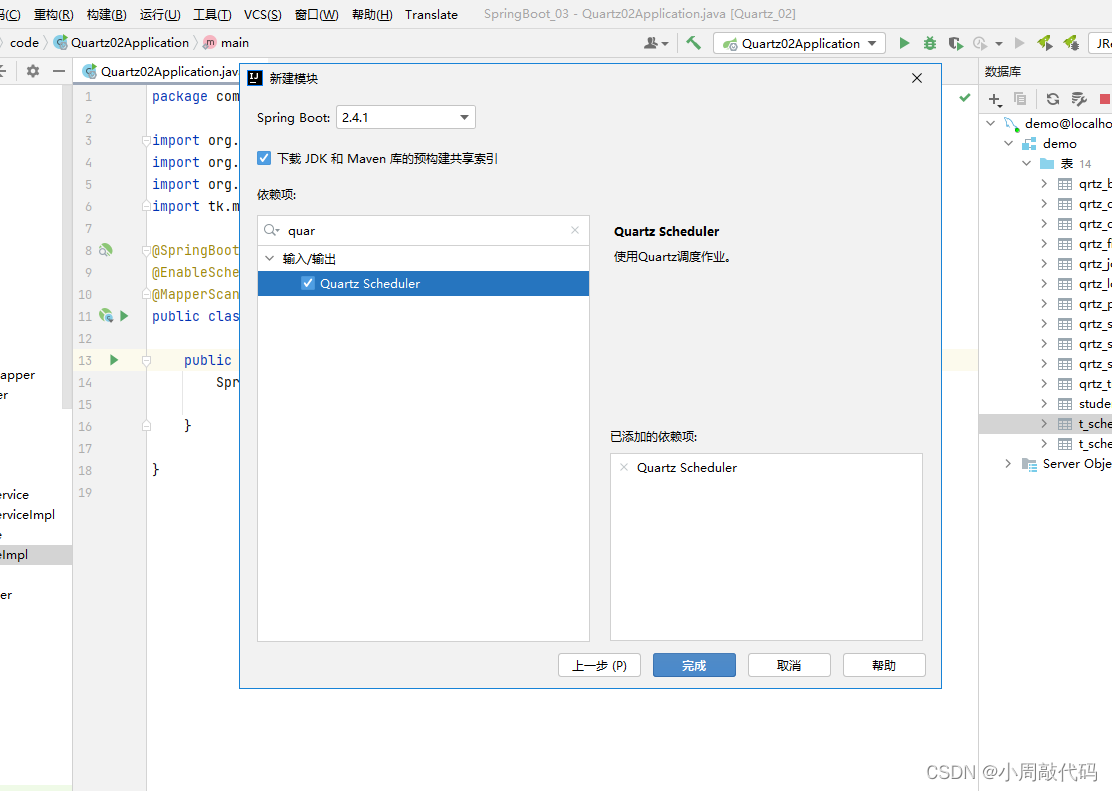This screenshot has width=1112, height=791.
Task: Click the red stop square in the database panel
Action: pos(1106,99)
